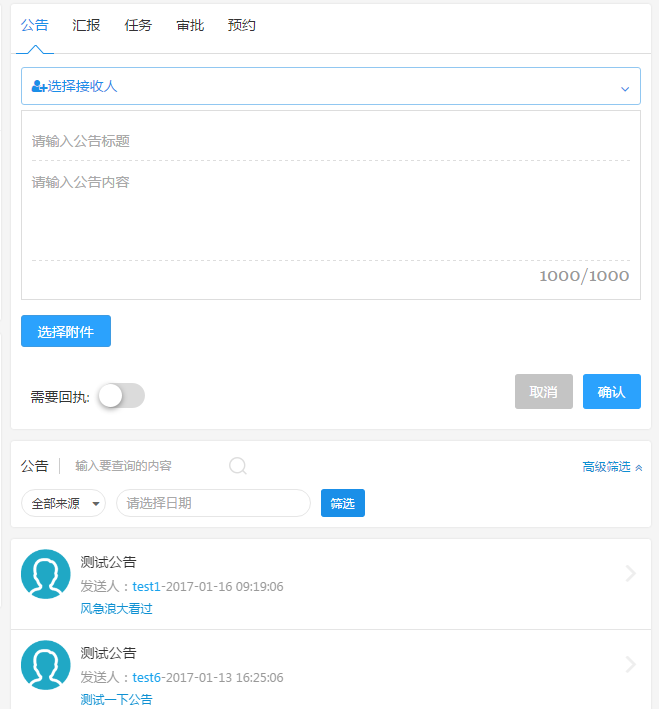Open the 测试一下公告 link
The width and height of the screenshot is (659, 709).
click(x=116, y=700)
